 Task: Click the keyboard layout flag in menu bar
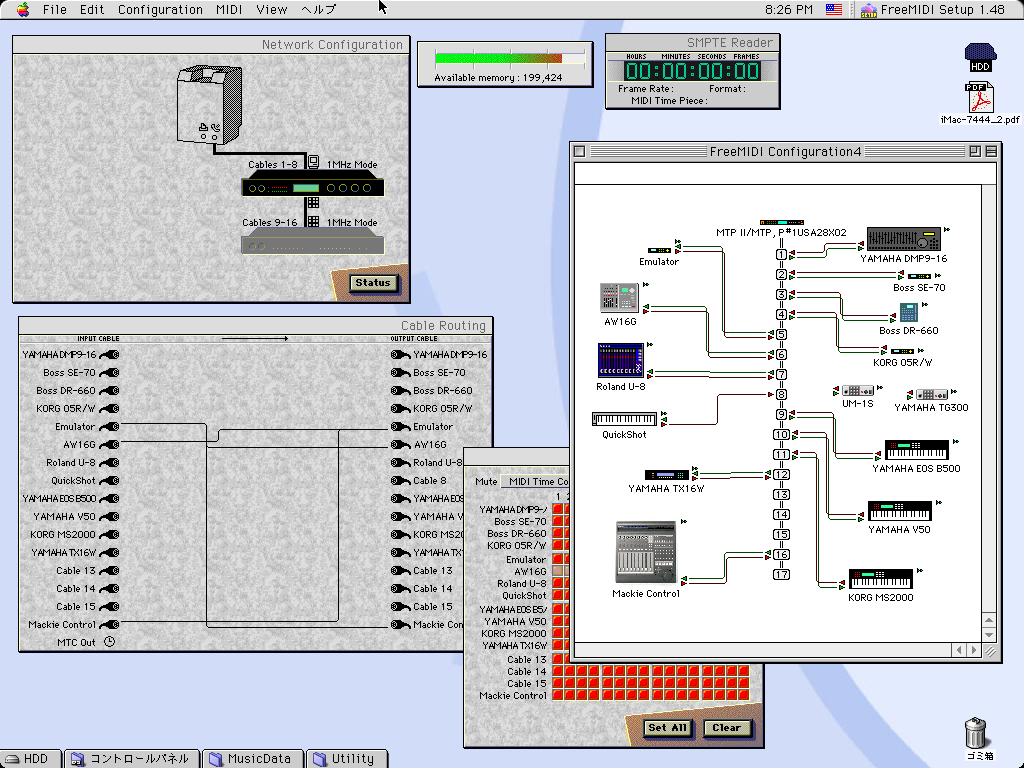click(x=834, y=9)
